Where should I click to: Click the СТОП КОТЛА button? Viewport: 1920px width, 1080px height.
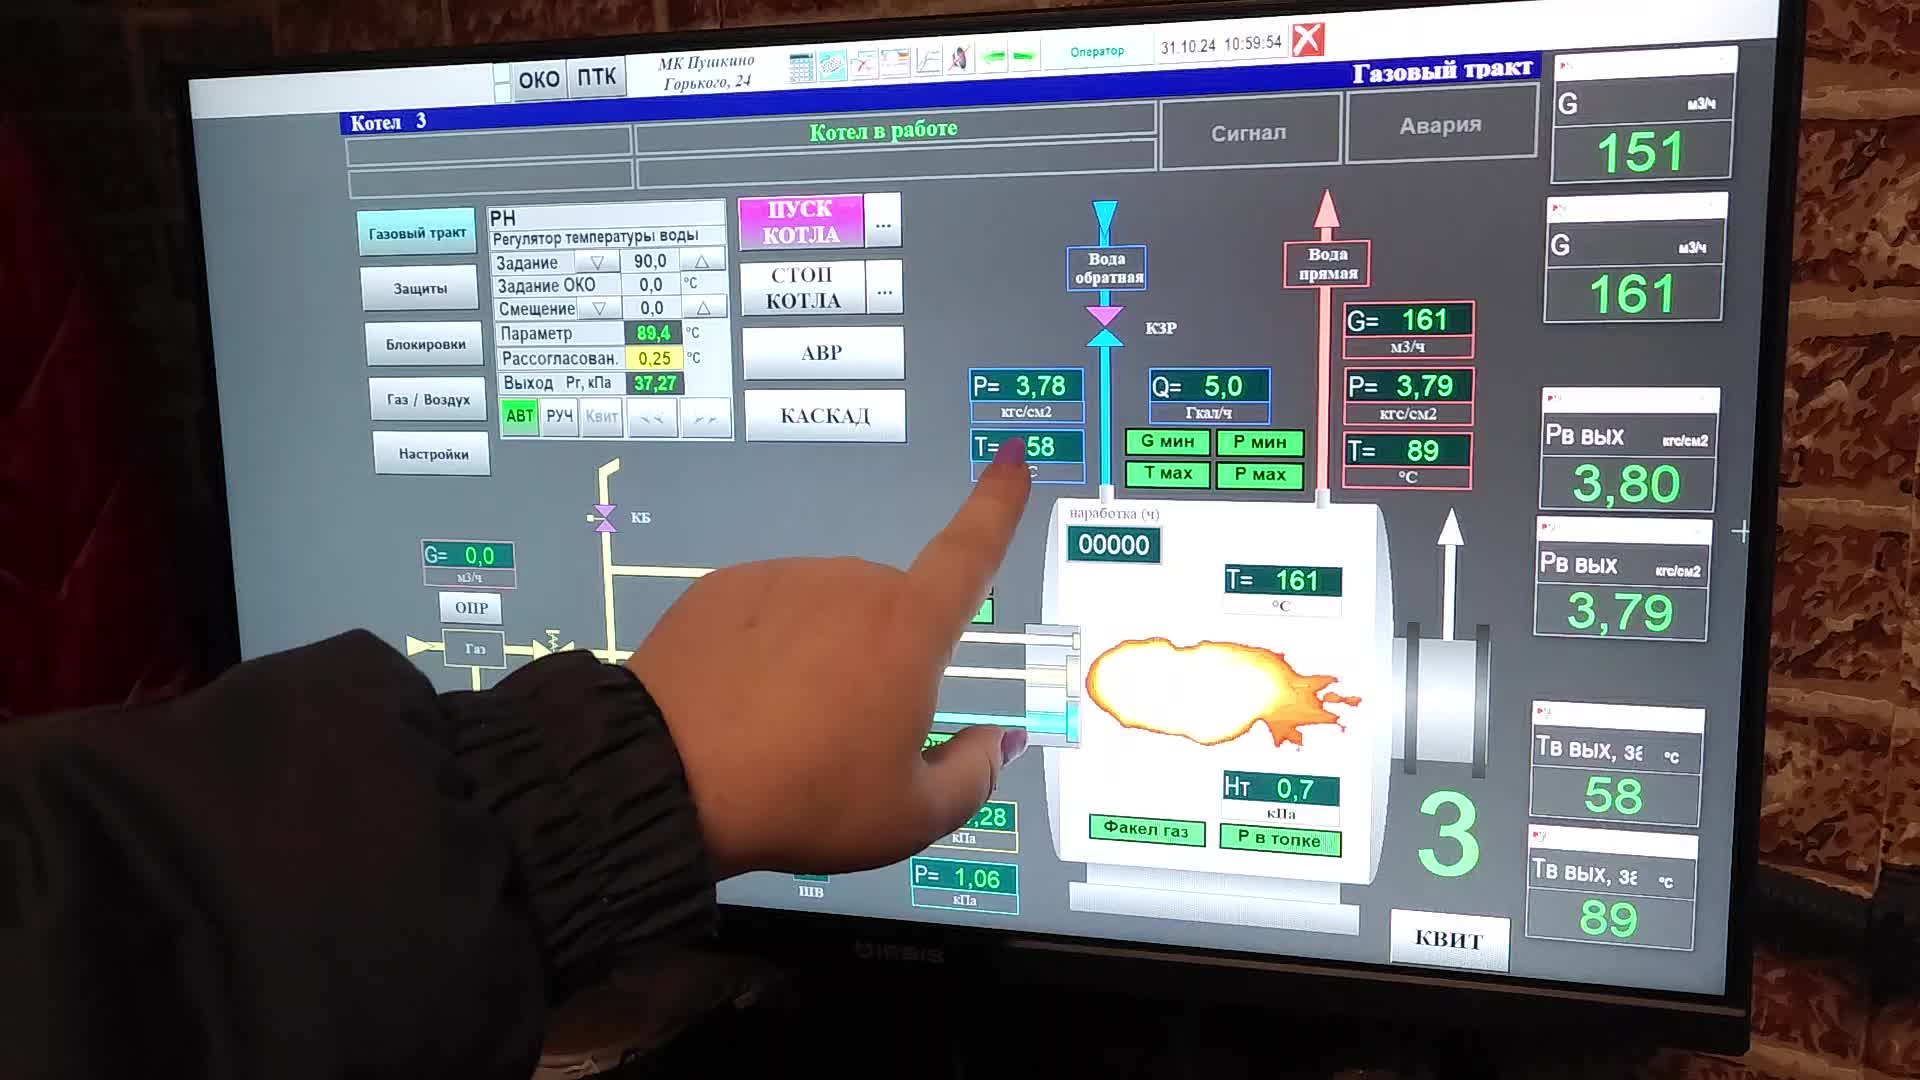802,288
